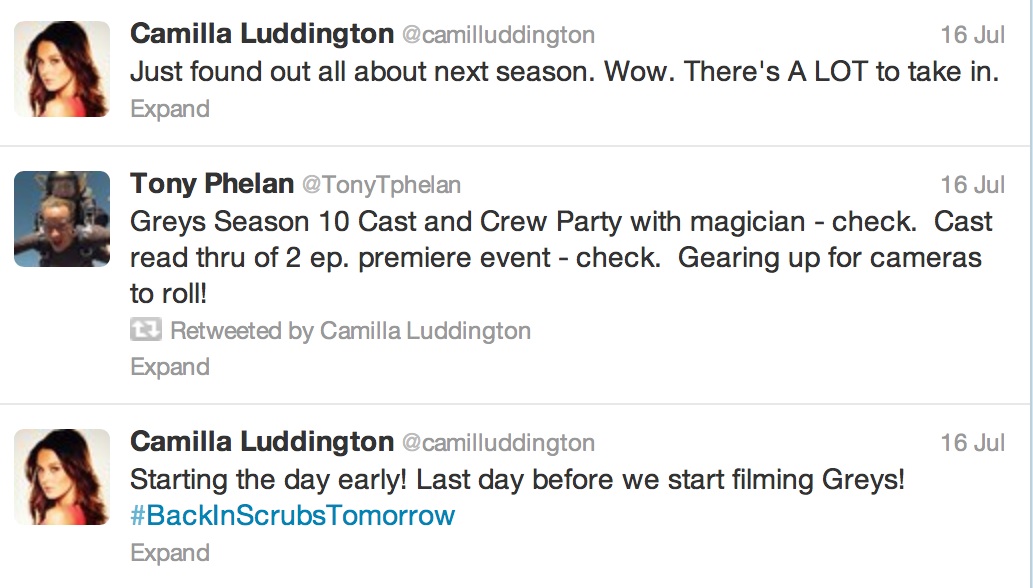The width and height of the screenshot is (1033, 588).
Task: Open the @TonyTphelan handle link
Action: point(381,185)
